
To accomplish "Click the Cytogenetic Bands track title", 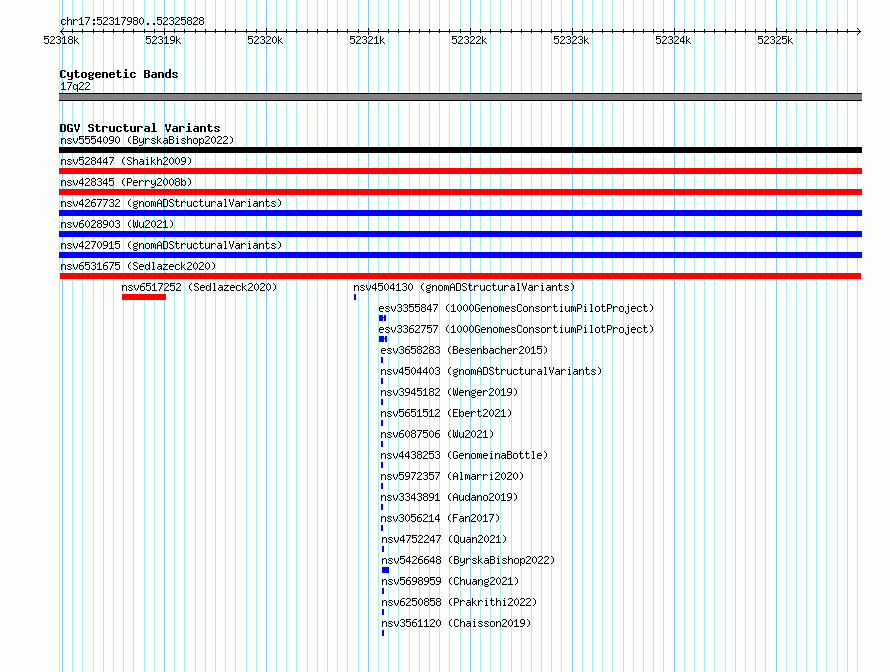I will [119, 74].
